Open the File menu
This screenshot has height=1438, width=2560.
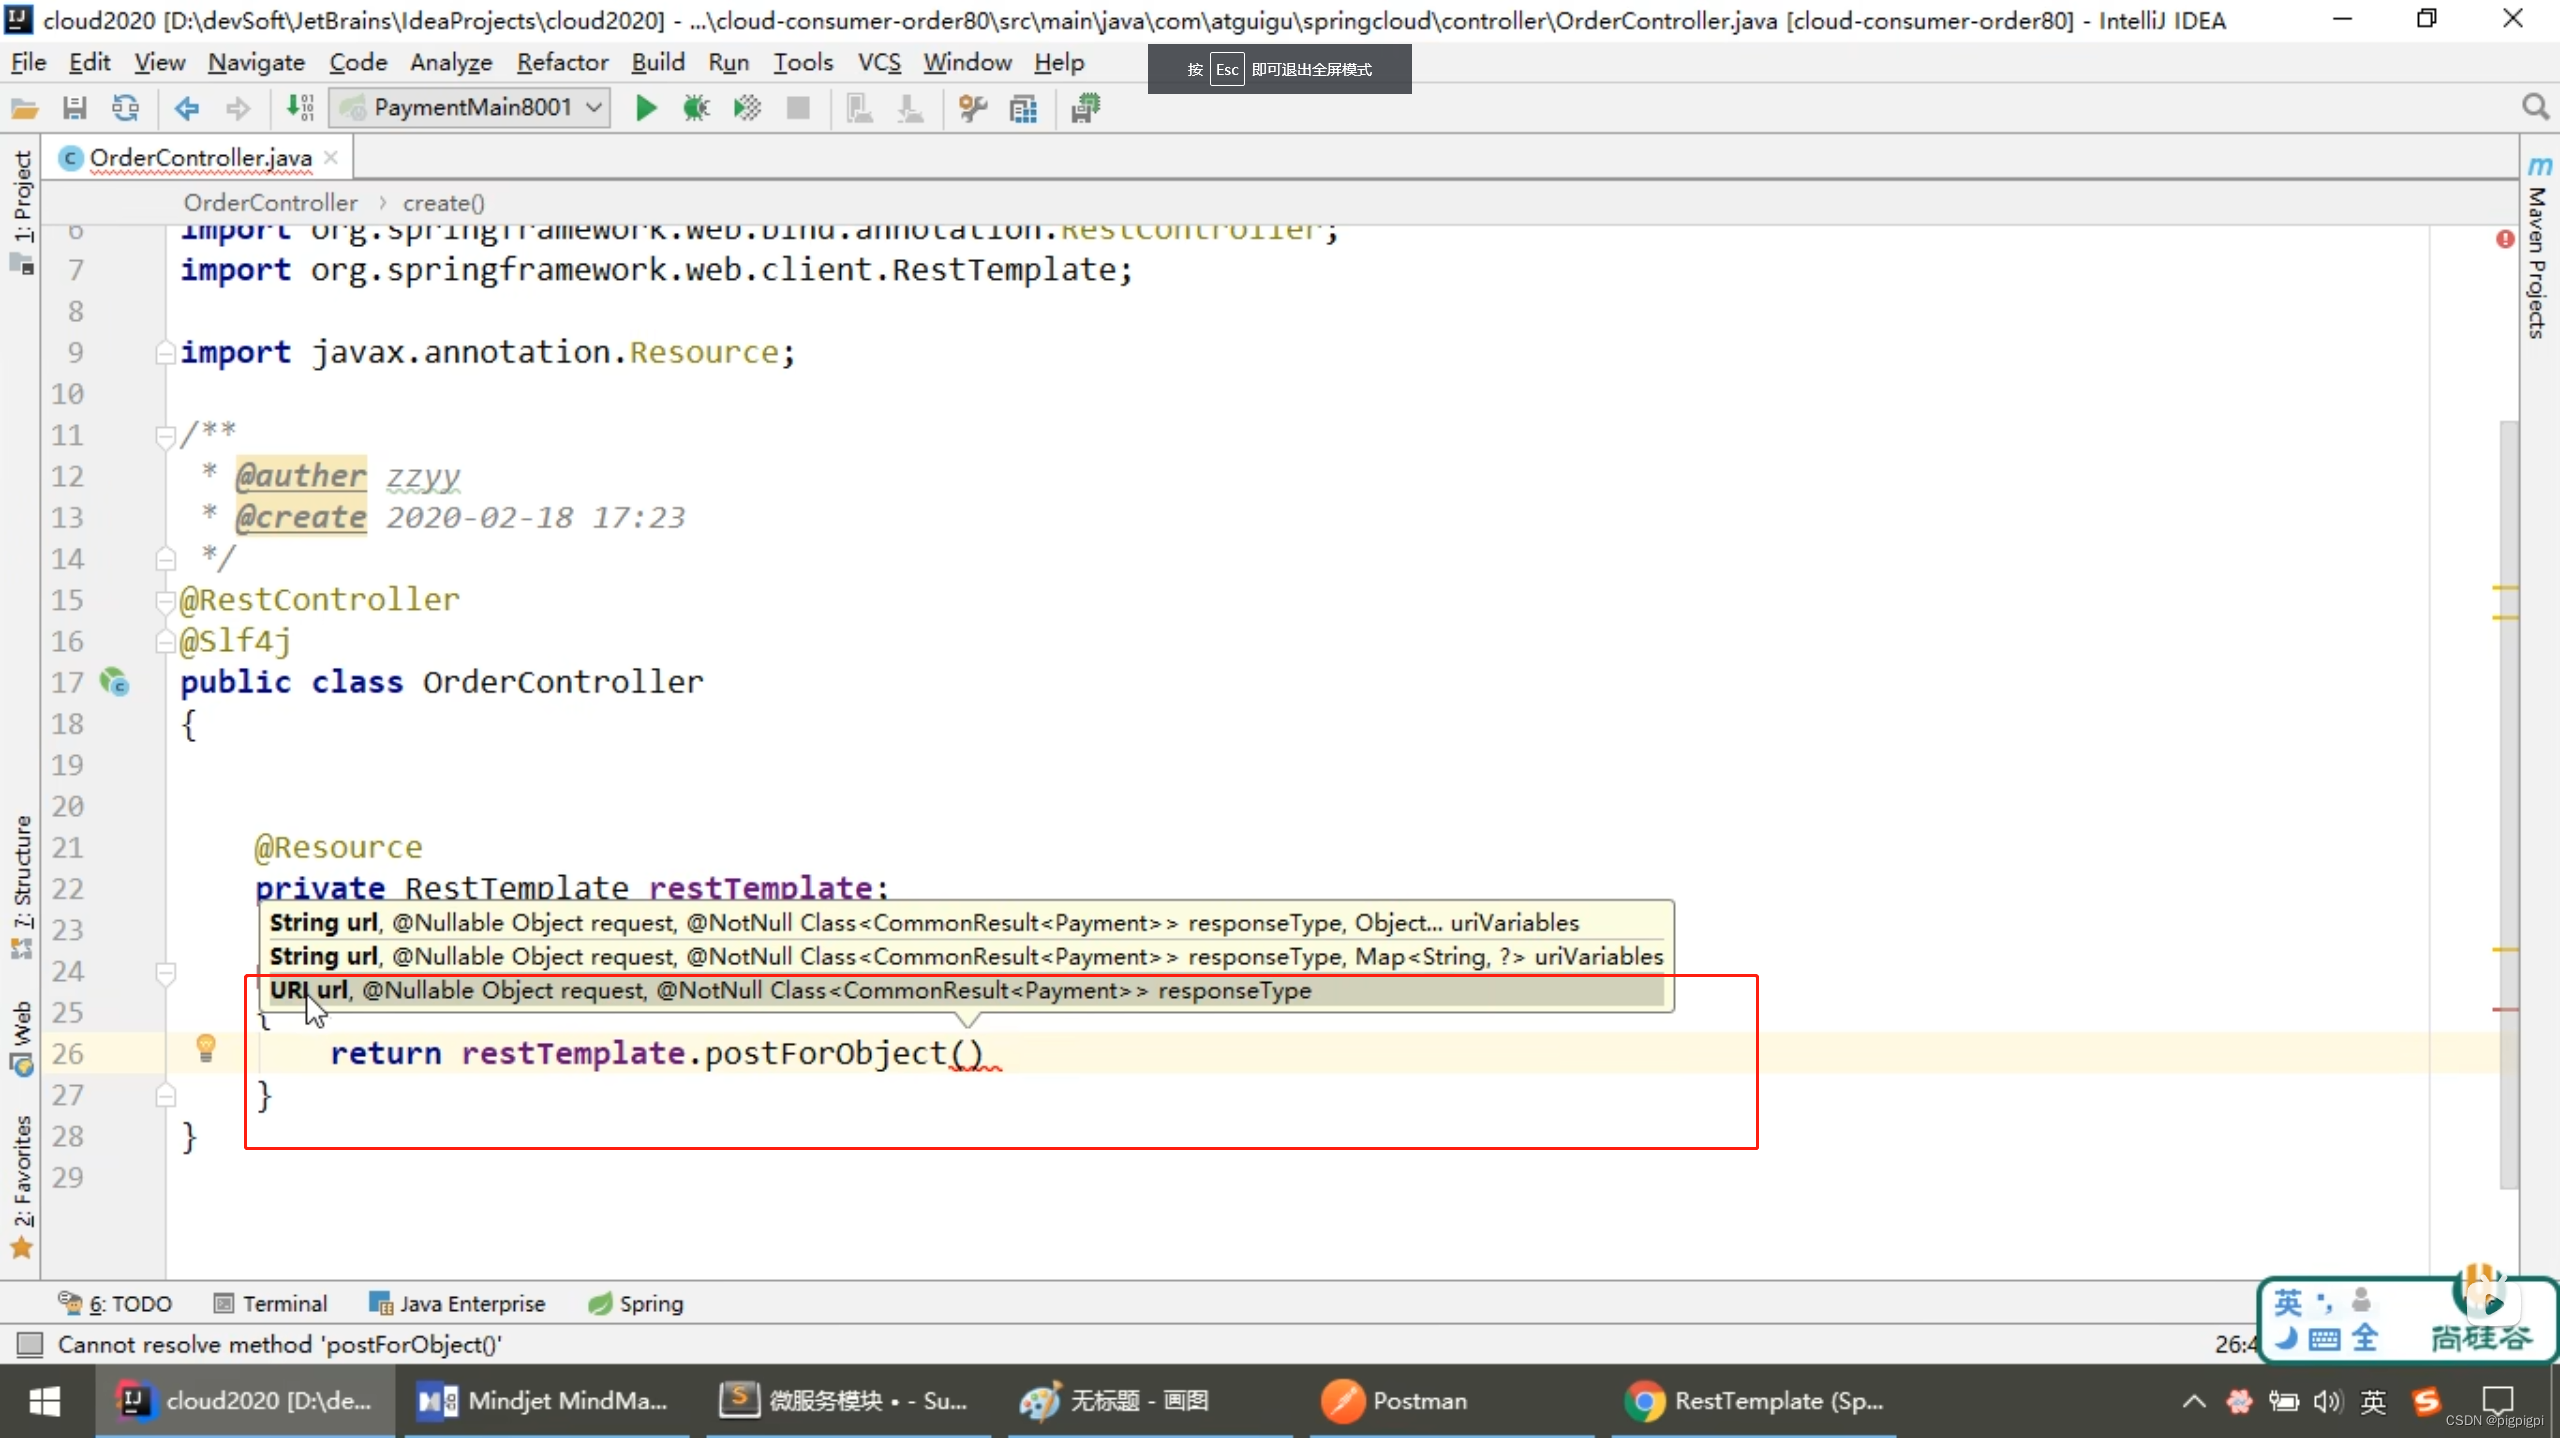(29, 62)
